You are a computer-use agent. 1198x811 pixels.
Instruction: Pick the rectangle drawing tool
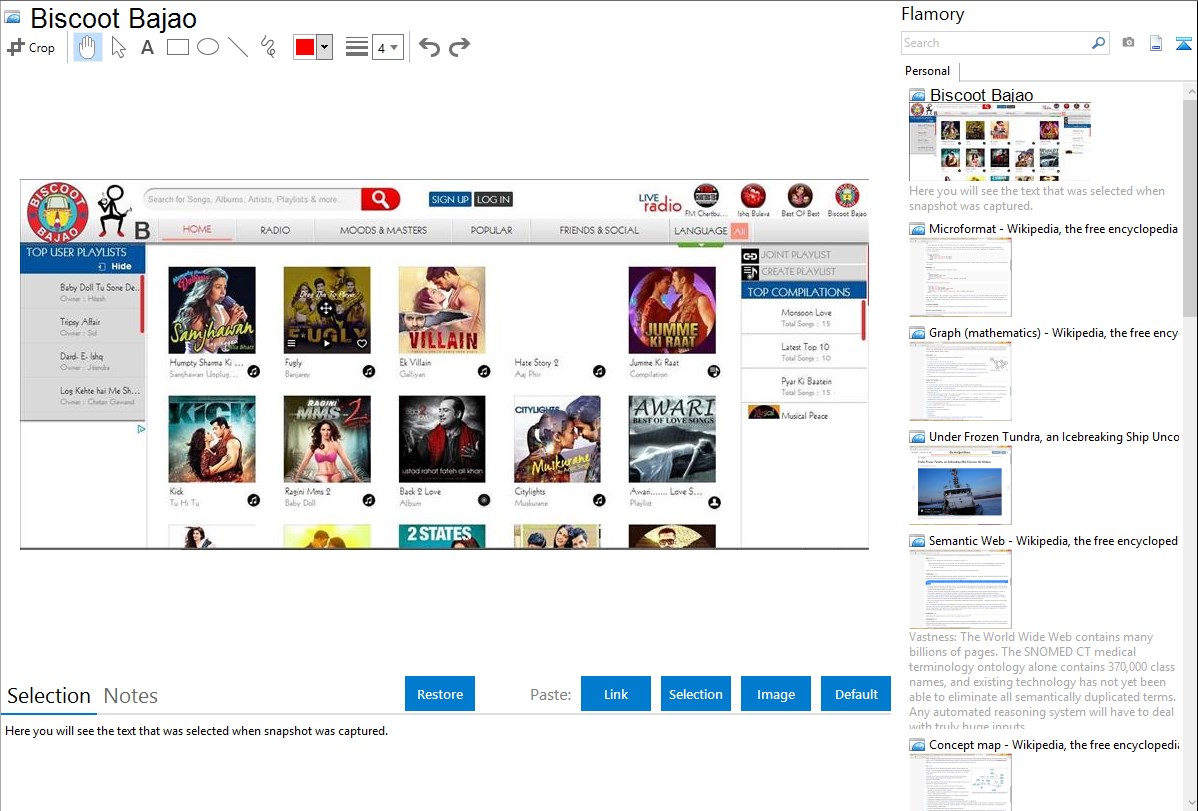pos(177,47)
